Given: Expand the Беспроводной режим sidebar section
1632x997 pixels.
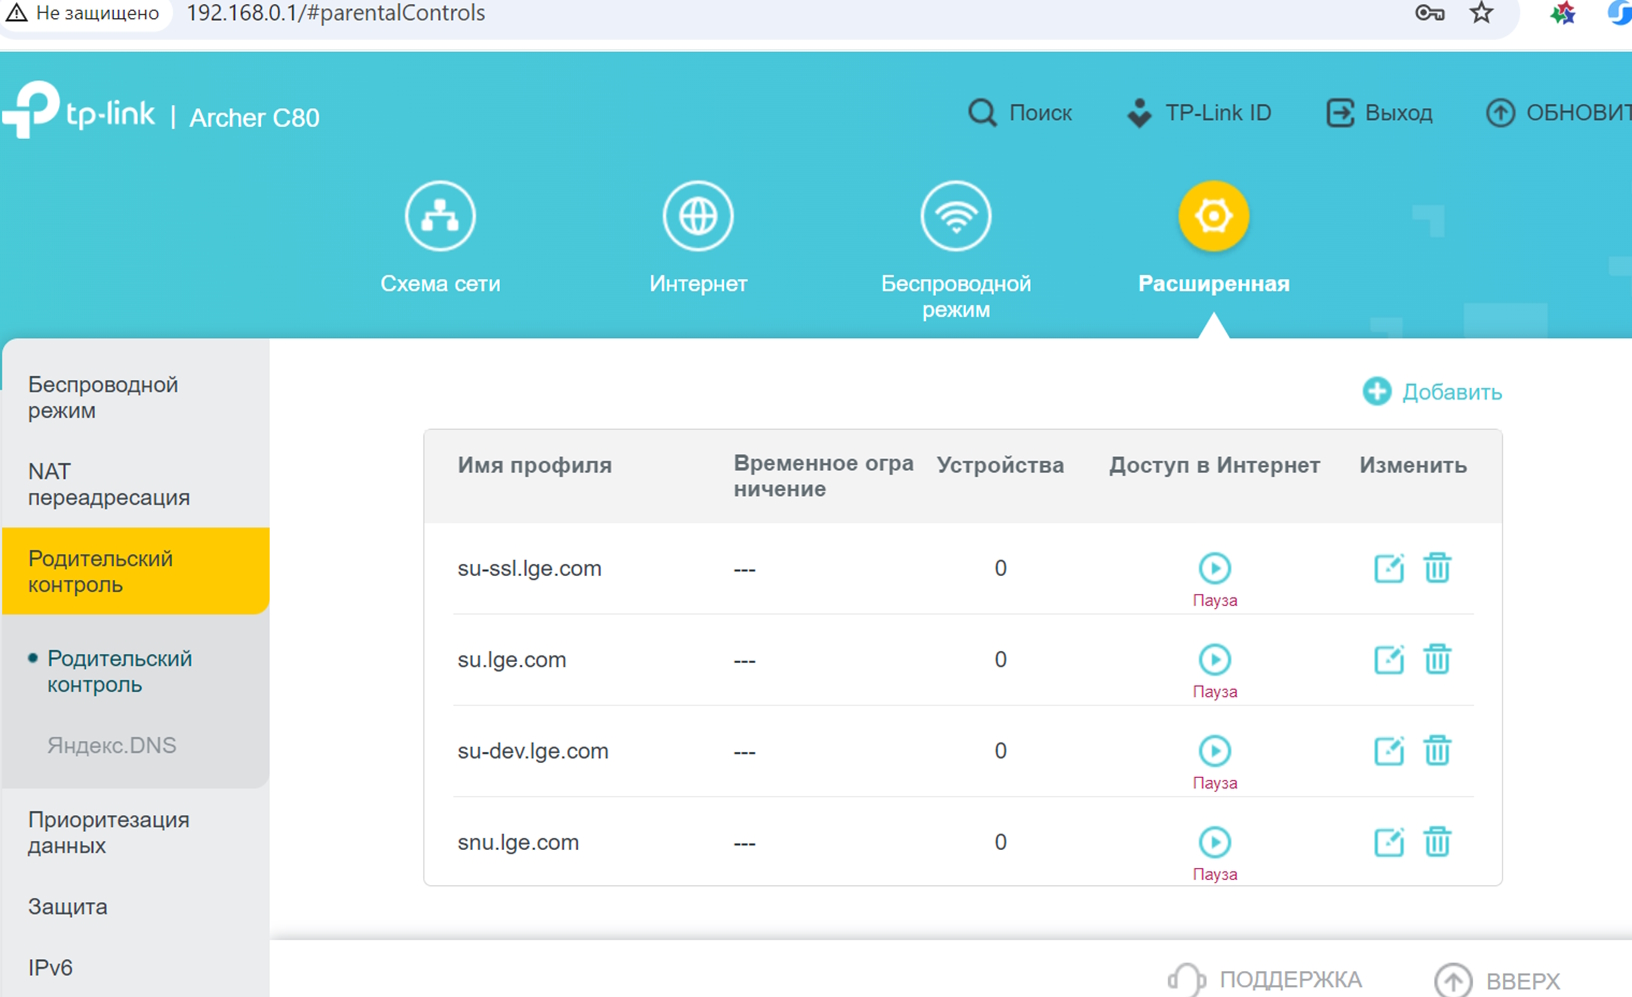Looking at the screenshot, I should click(103, 397).
